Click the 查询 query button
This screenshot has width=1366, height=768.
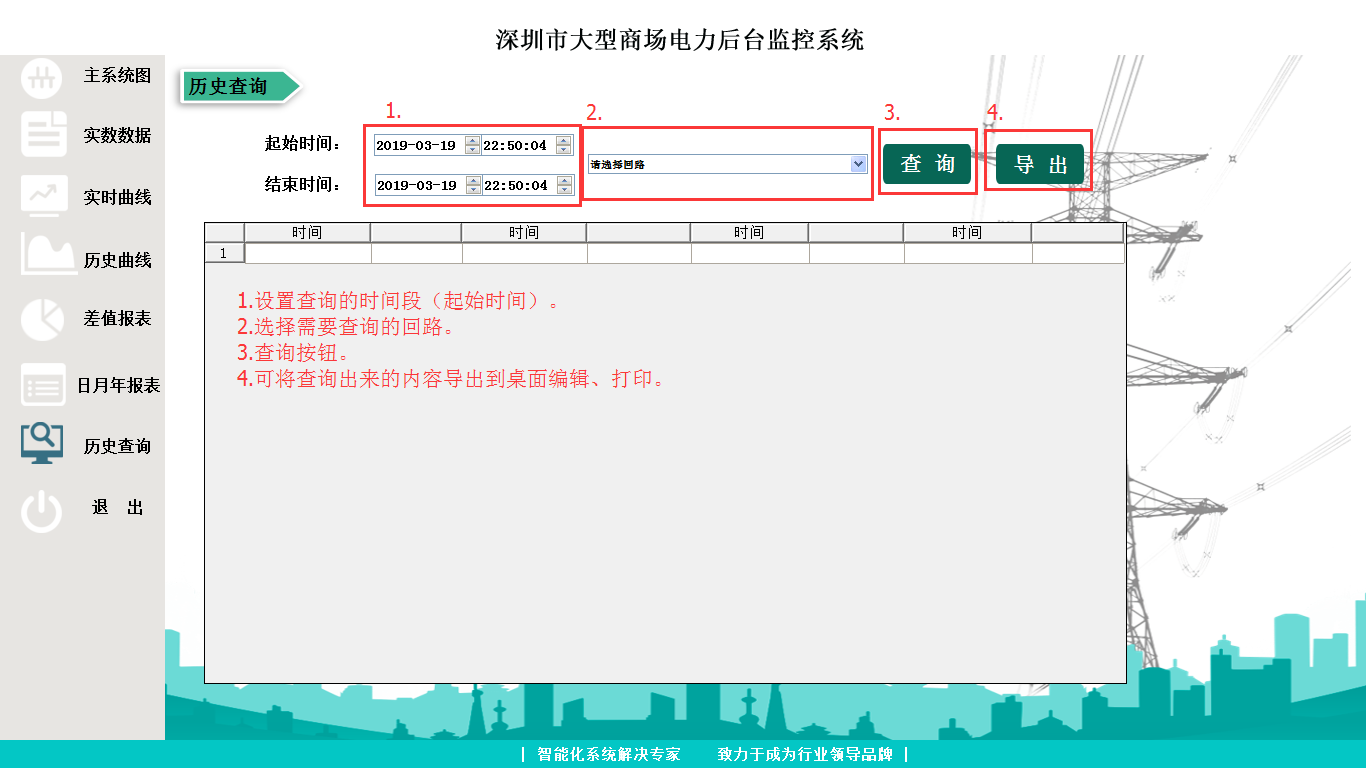pos(927,164)
